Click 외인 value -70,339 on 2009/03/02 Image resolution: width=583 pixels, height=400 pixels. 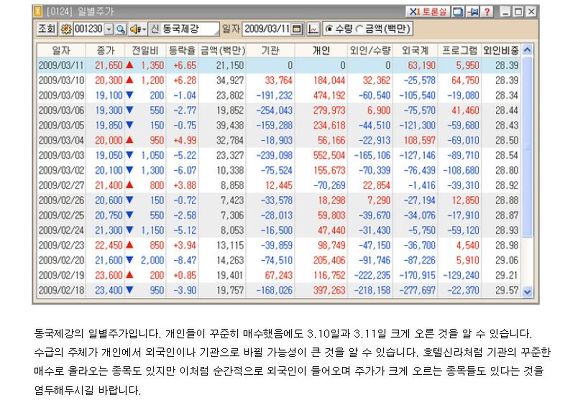[374, 170]
